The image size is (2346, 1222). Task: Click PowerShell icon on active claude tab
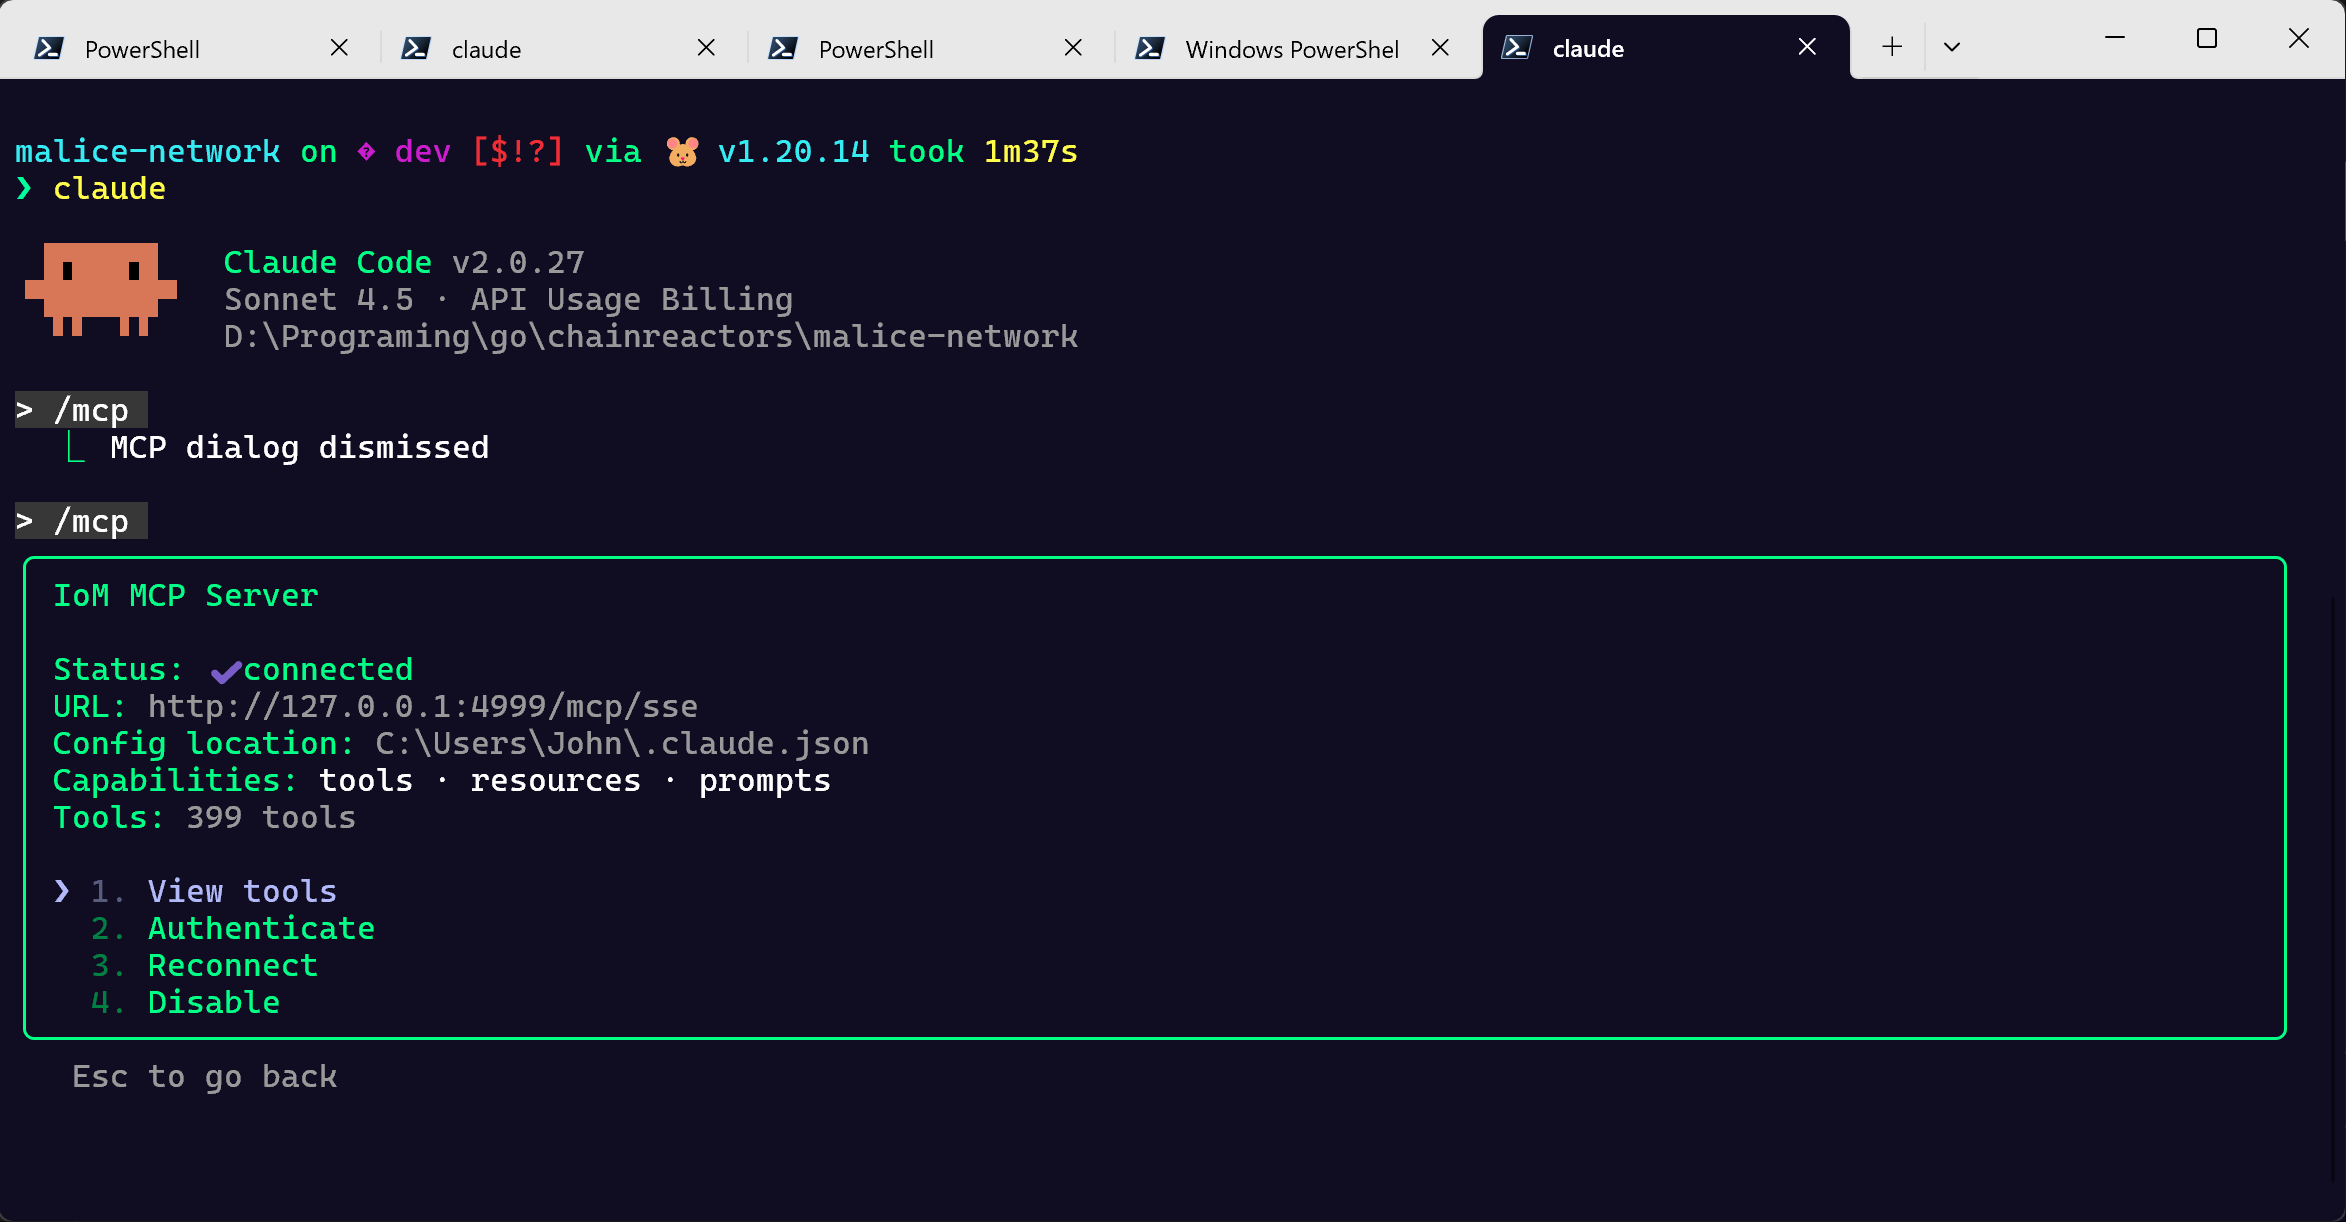(x=1516, y=48)
